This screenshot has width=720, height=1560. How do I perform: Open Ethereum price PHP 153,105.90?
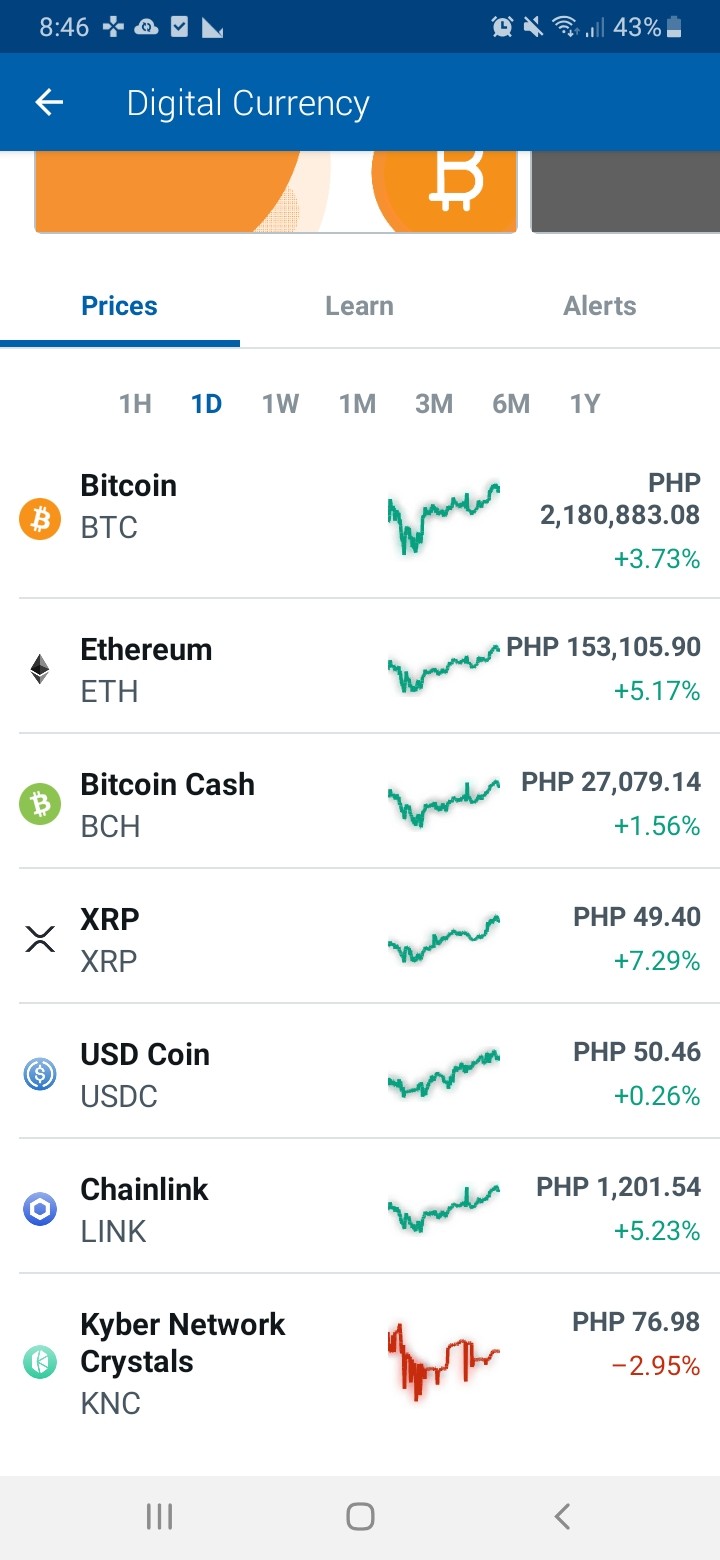coord(603,647)
